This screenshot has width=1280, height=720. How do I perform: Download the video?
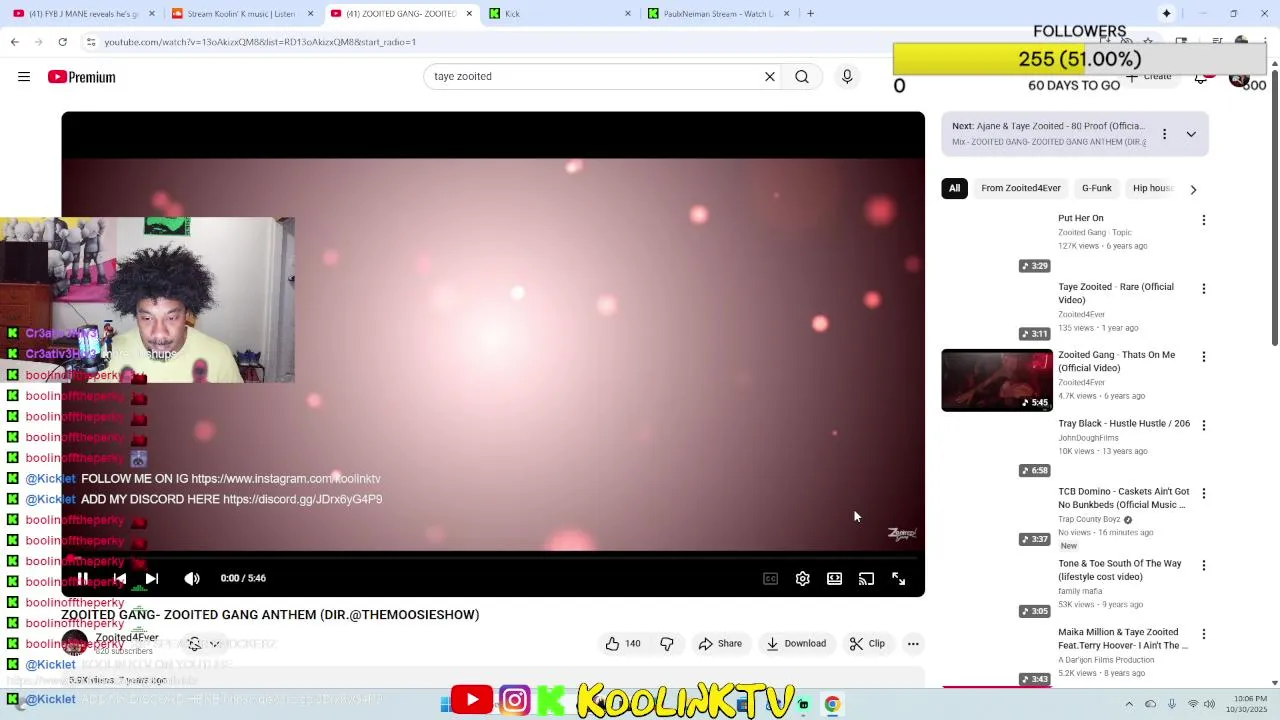click(x=796, y=644)
